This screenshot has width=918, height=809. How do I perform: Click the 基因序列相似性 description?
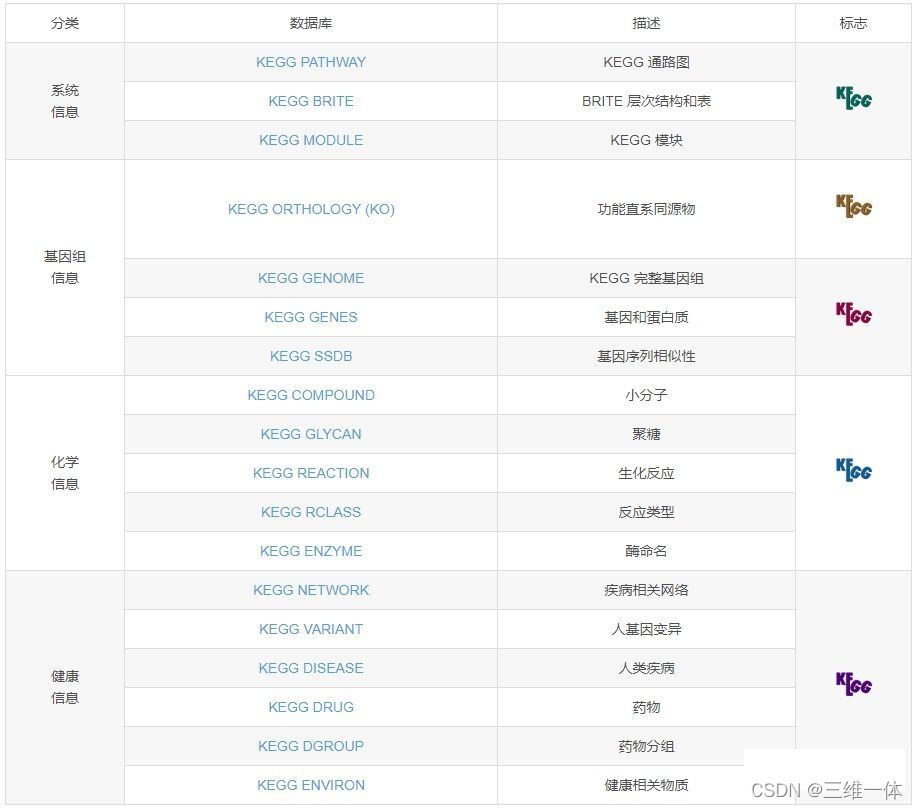[646, 356]
